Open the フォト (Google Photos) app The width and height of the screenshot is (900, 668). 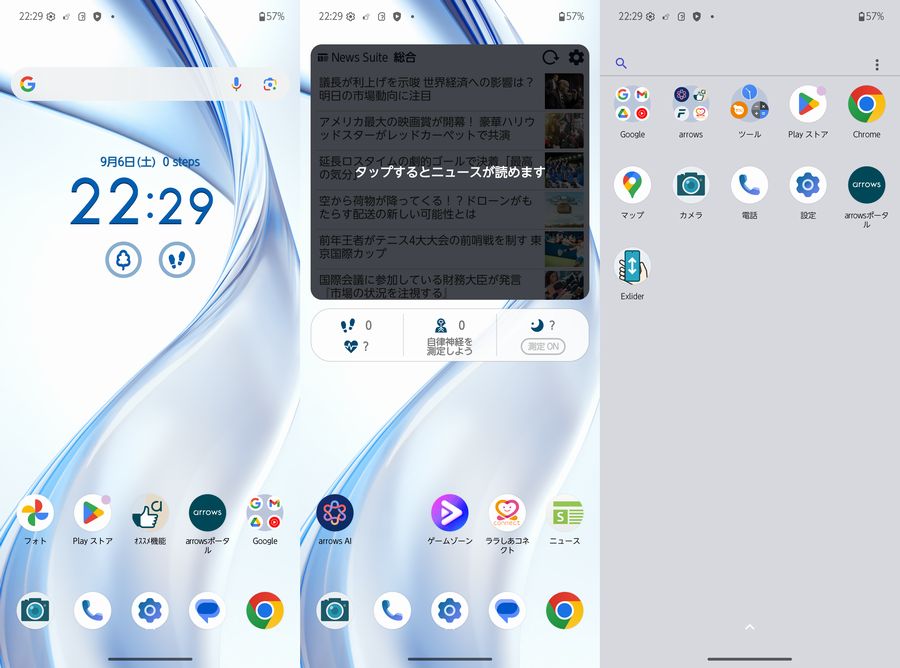[x=35, y=513]
